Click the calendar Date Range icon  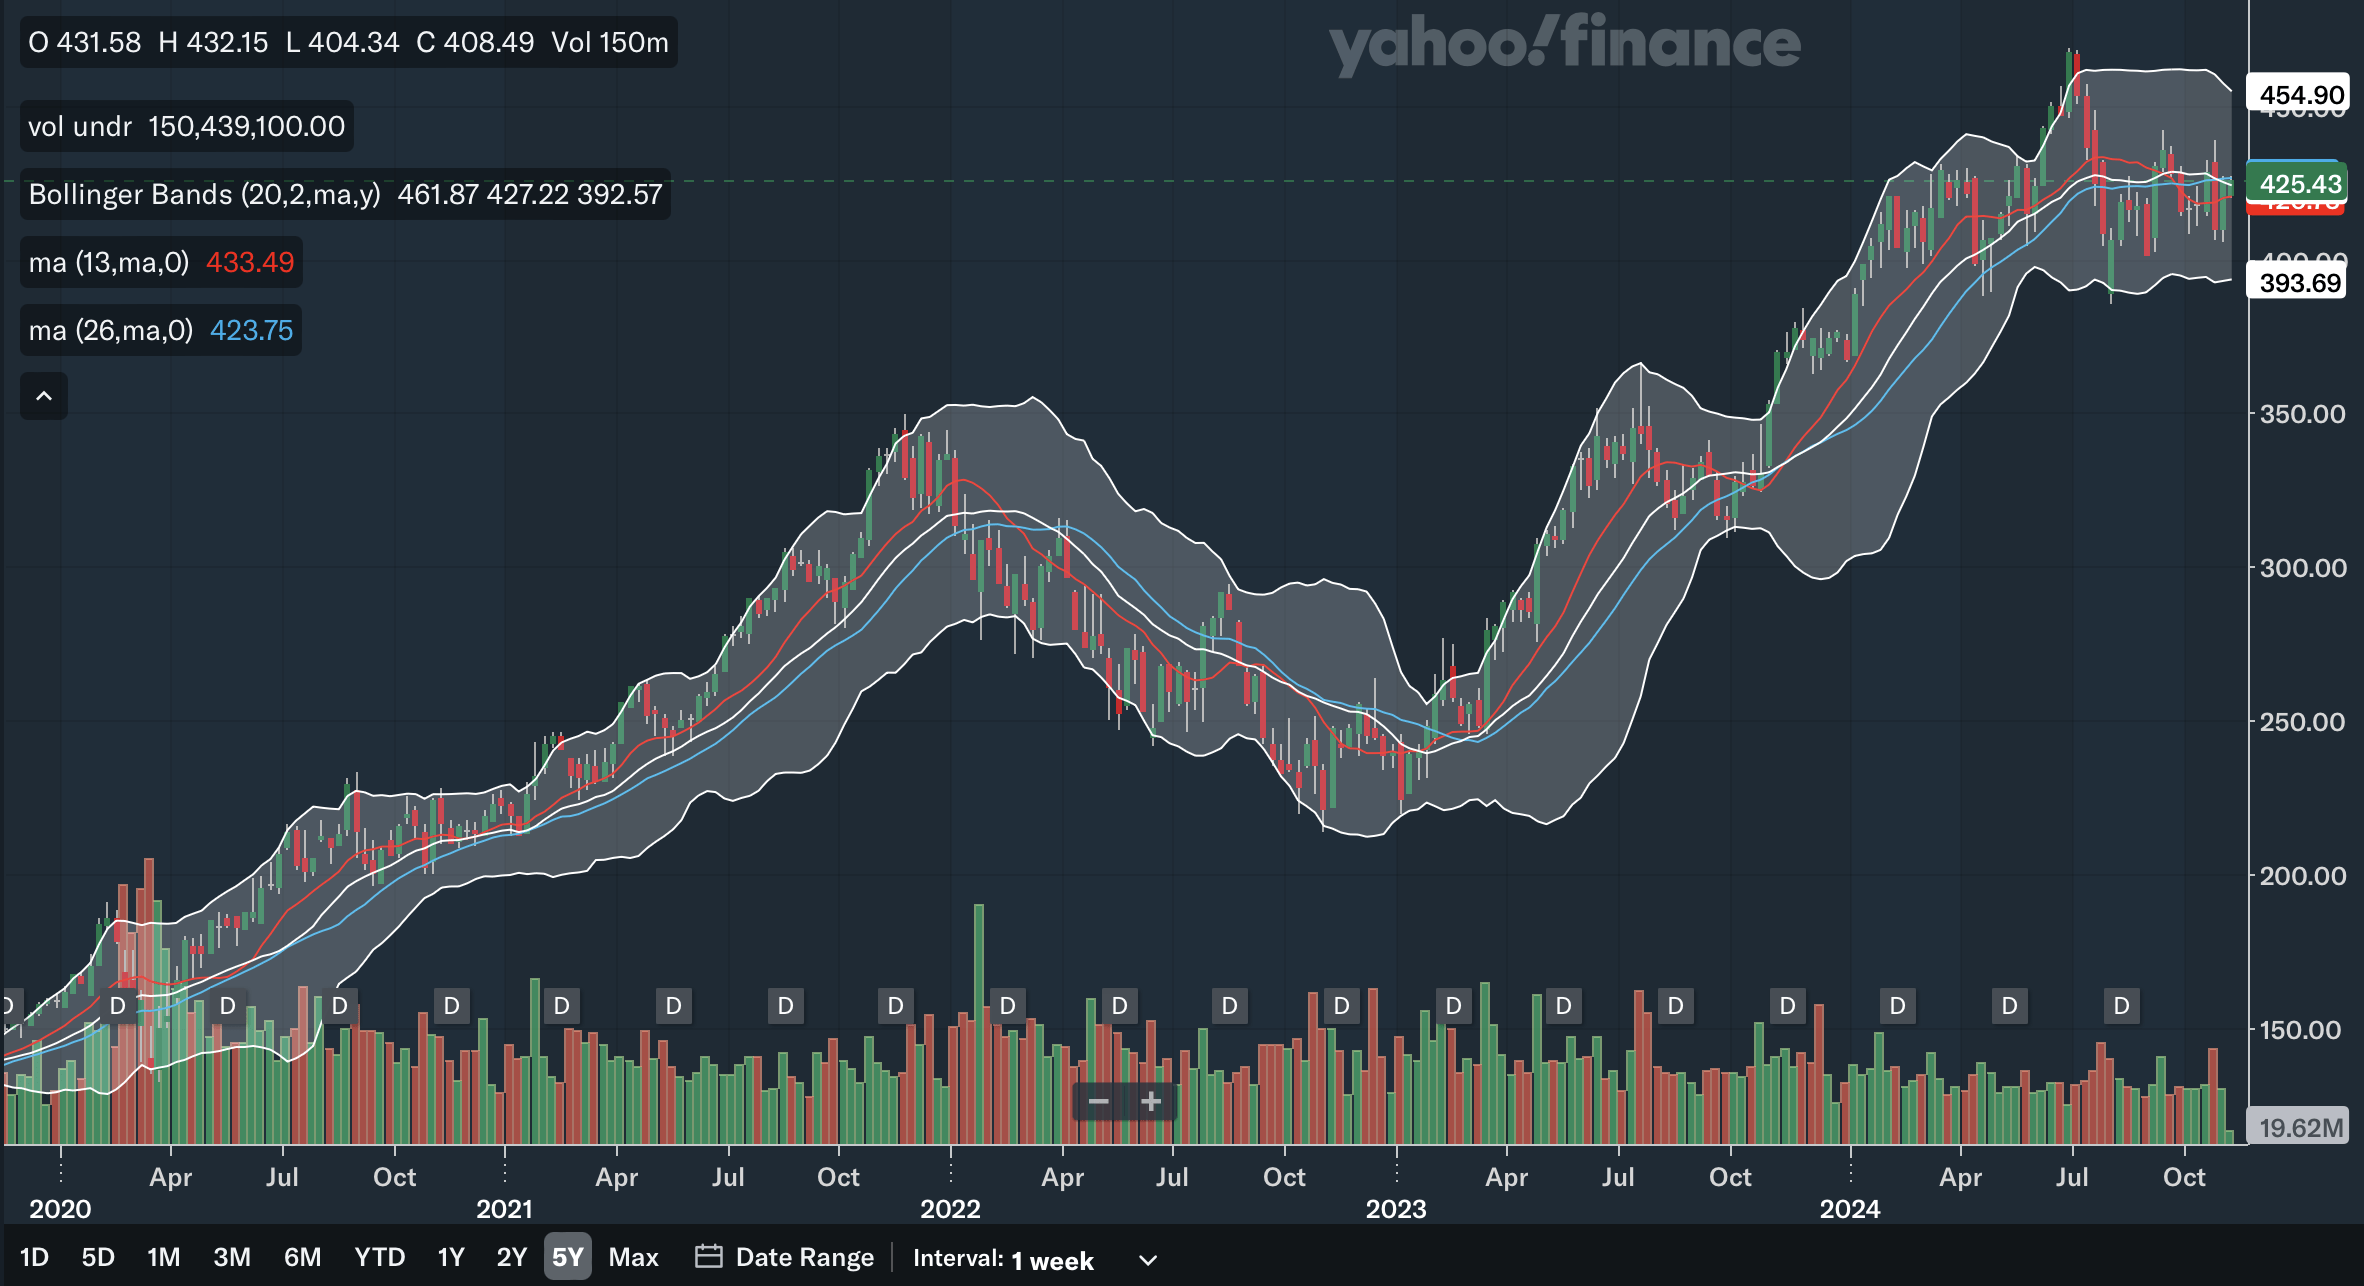coord(708,1256)
